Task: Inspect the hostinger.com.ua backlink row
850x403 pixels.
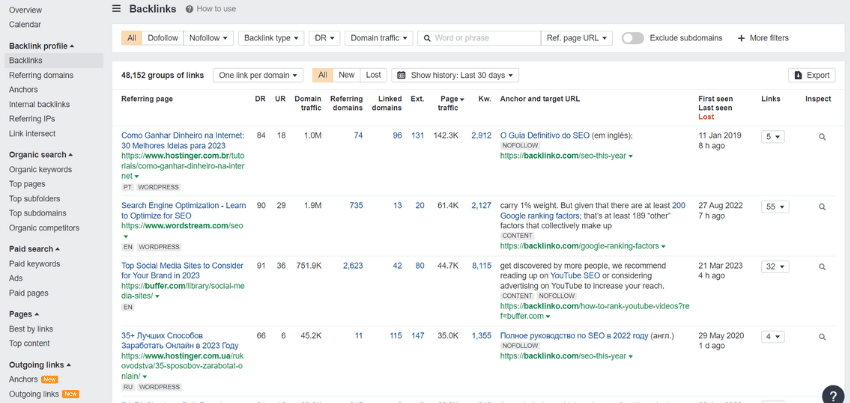Action: click(x=822, y=337)
